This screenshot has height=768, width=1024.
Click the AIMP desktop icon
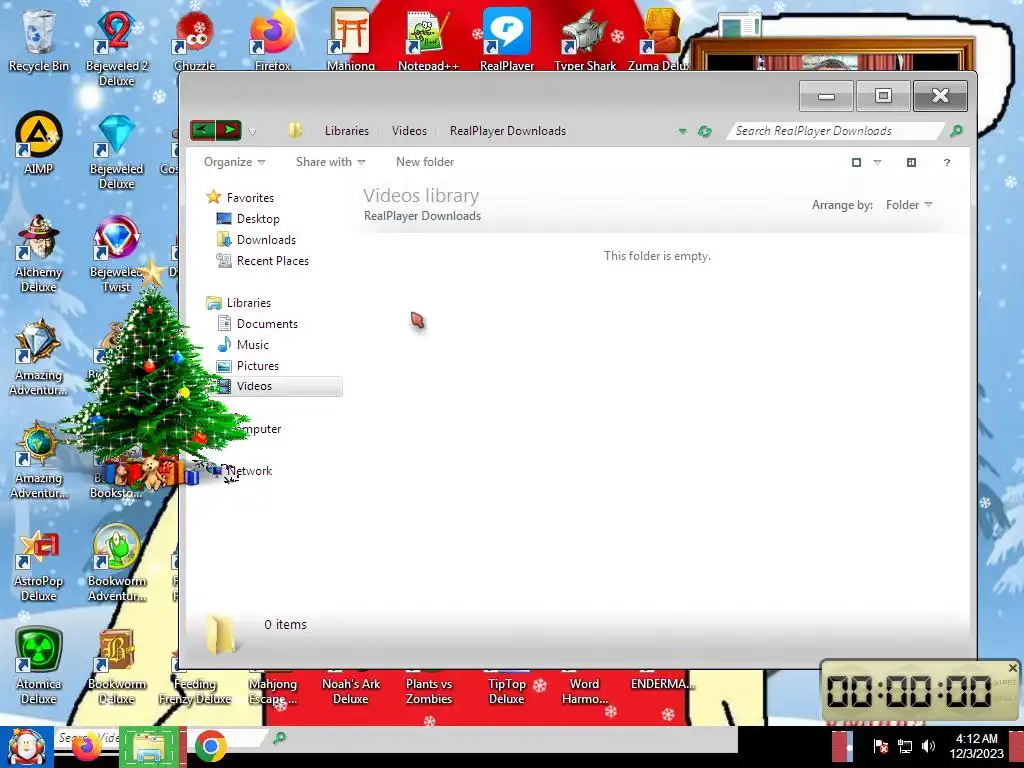tap(39, 144)
